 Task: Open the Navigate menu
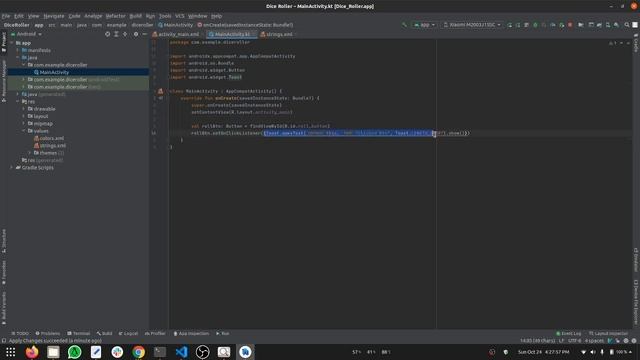coord(54,16)
